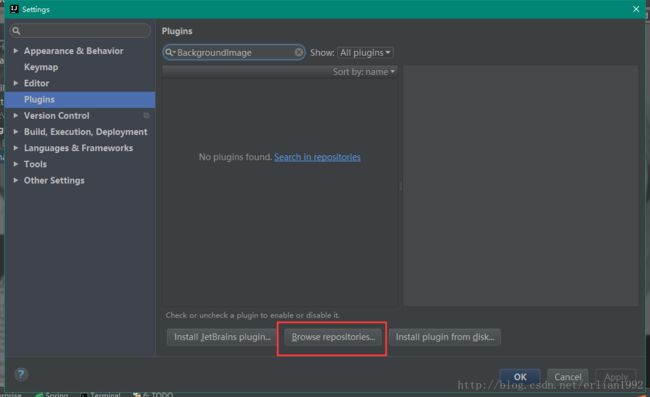Open the Sort by name dropdown

pos(363,72)
